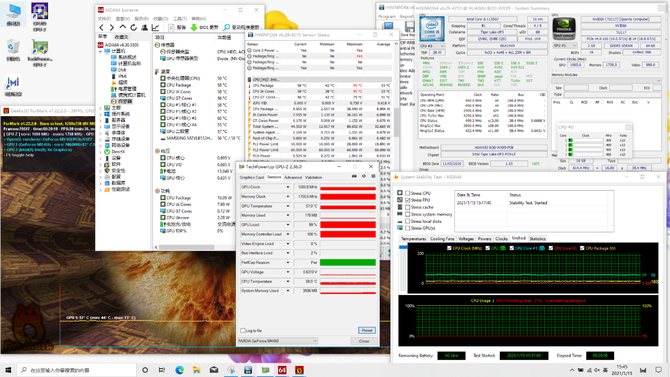Open the Memory Clock sensor dropdown in GPU-Z

(288, 197)
